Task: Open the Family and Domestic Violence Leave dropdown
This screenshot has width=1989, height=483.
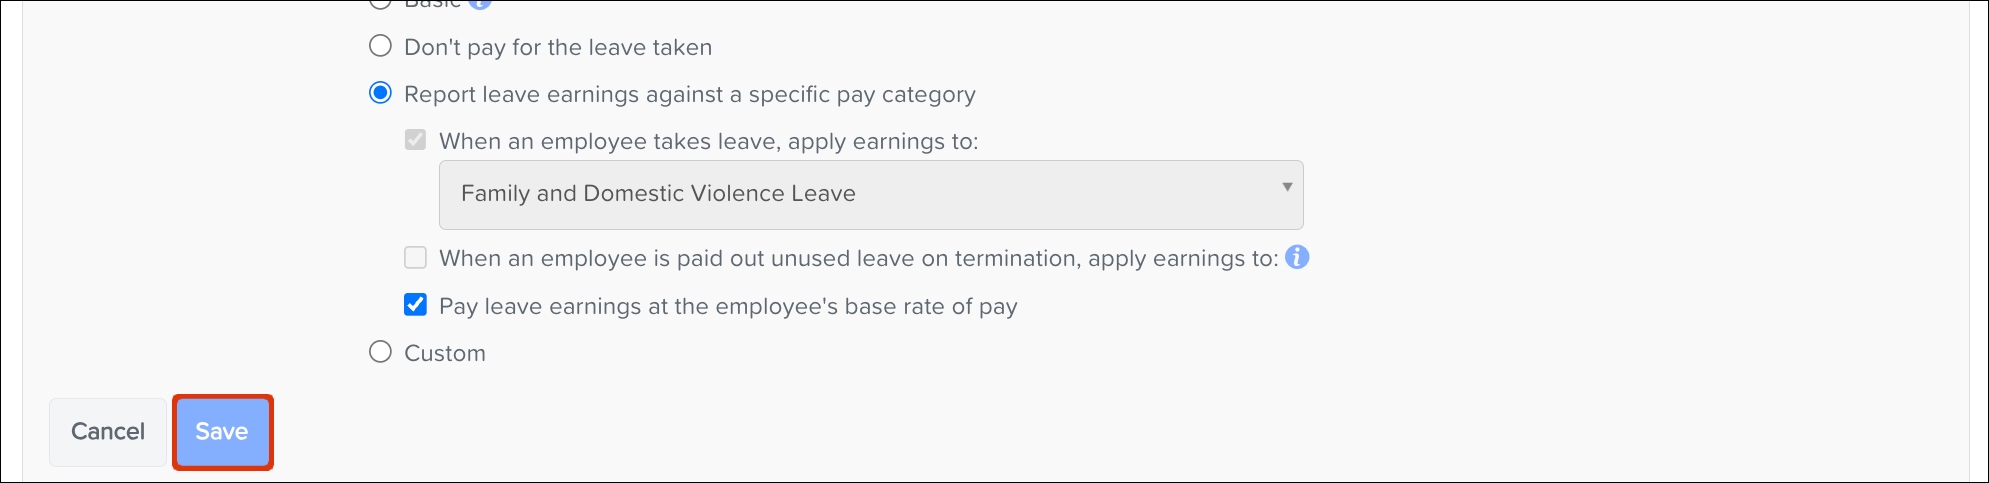Action: pos(870,194)
